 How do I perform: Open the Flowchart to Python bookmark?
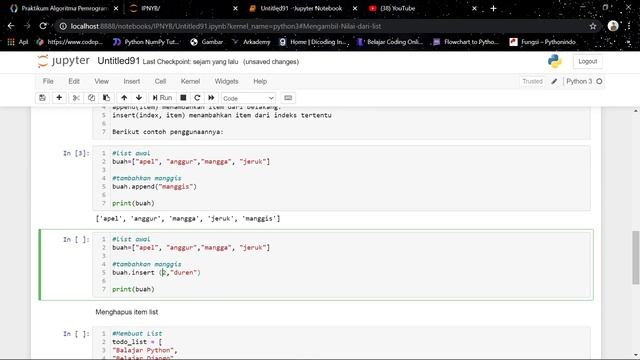[466, 42]
